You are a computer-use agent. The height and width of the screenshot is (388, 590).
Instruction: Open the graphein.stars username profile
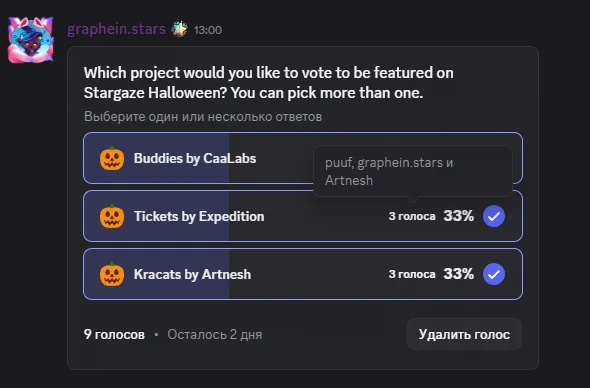[x=116, y=29]
